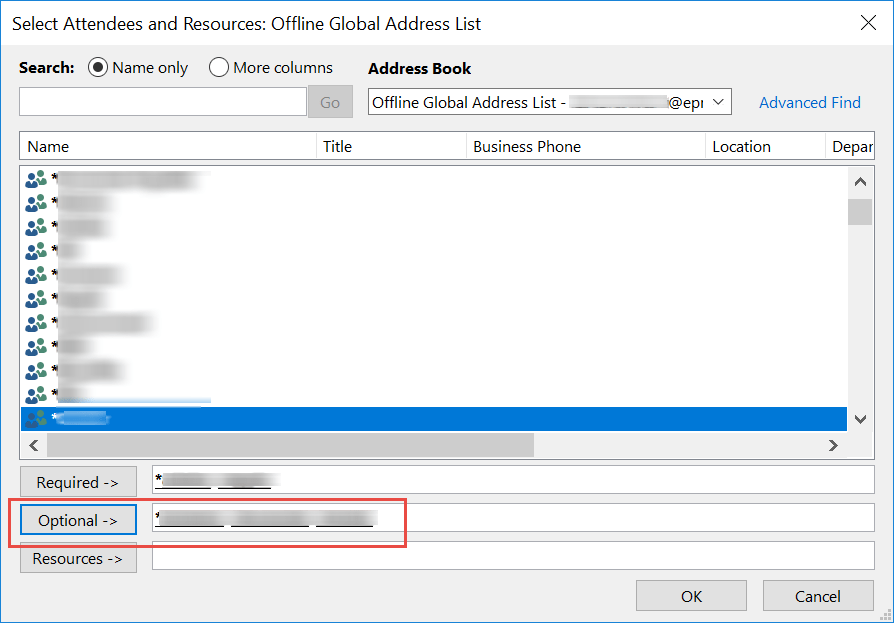Viewport: 894px width, 623px height.
Task: Click the list scroll up arrow
Action: point(860,182)
